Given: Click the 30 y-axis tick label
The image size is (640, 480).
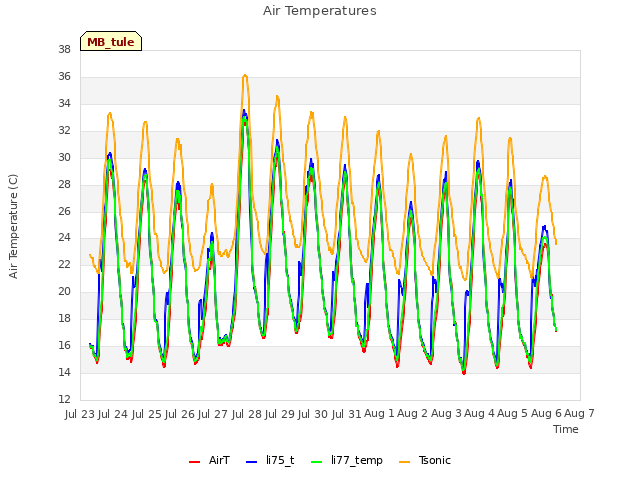Looking at the screenshot, I should point(64,158).
